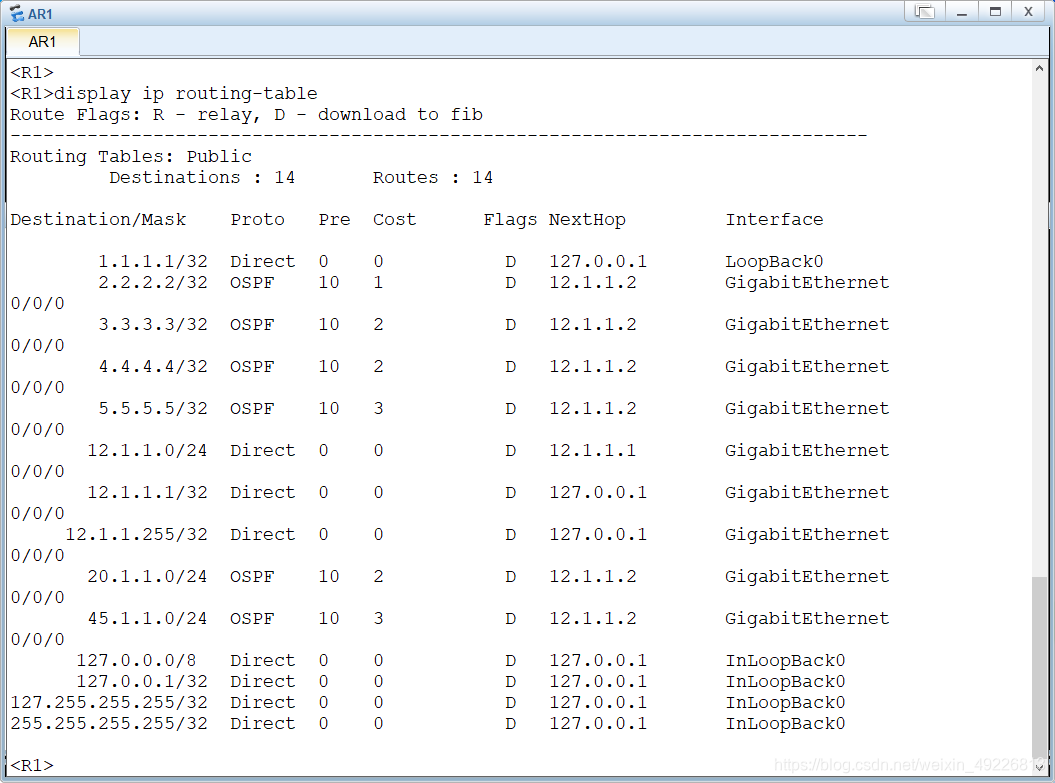Click destination 255.255.255.255/32

(109, 723)
